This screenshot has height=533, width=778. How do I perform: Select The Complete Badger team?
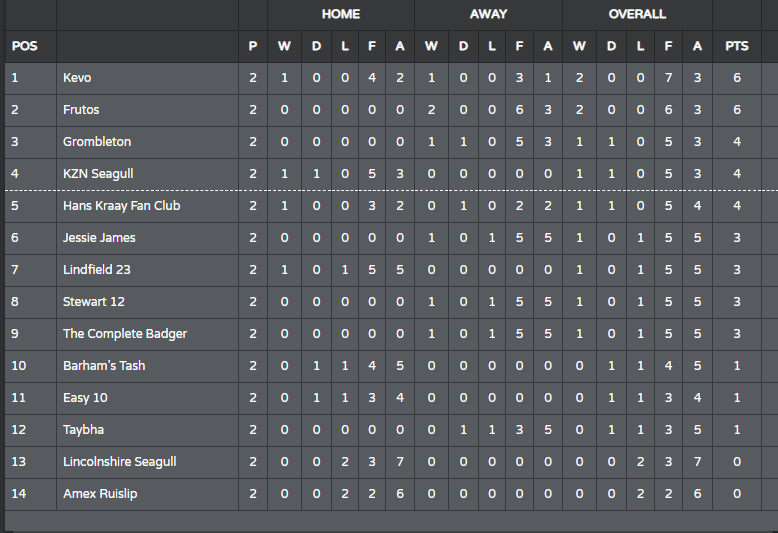[125, 333]
